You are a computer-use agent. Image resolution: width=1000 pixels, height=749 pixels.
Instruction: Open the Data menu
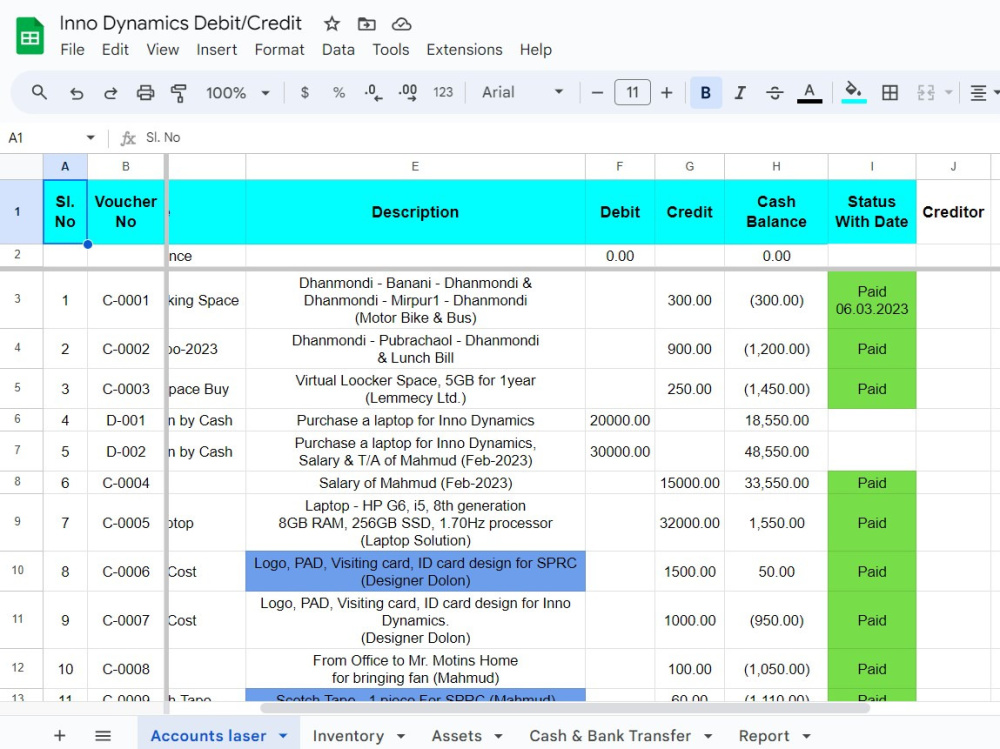(x=338, y=50)
